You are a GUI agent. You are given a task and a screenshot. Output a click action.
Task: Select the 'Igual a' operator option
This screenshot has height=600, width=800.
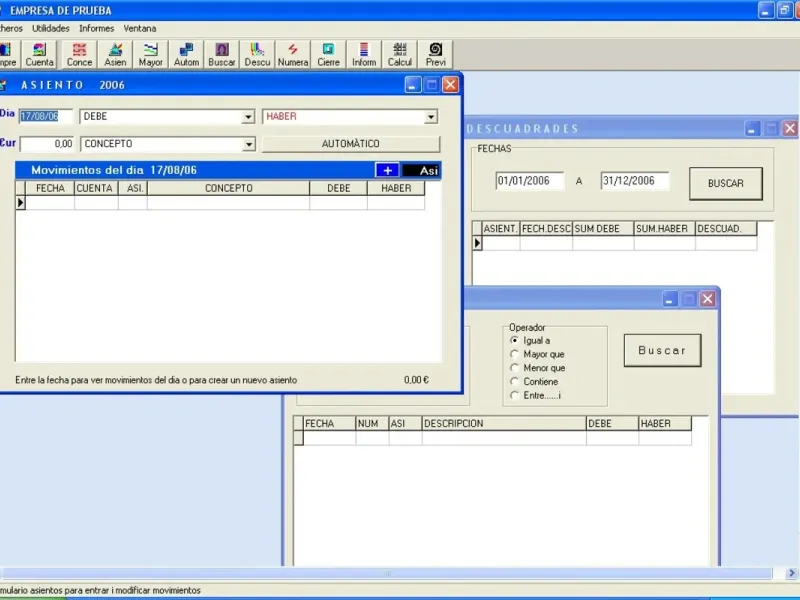click(515, 340)
